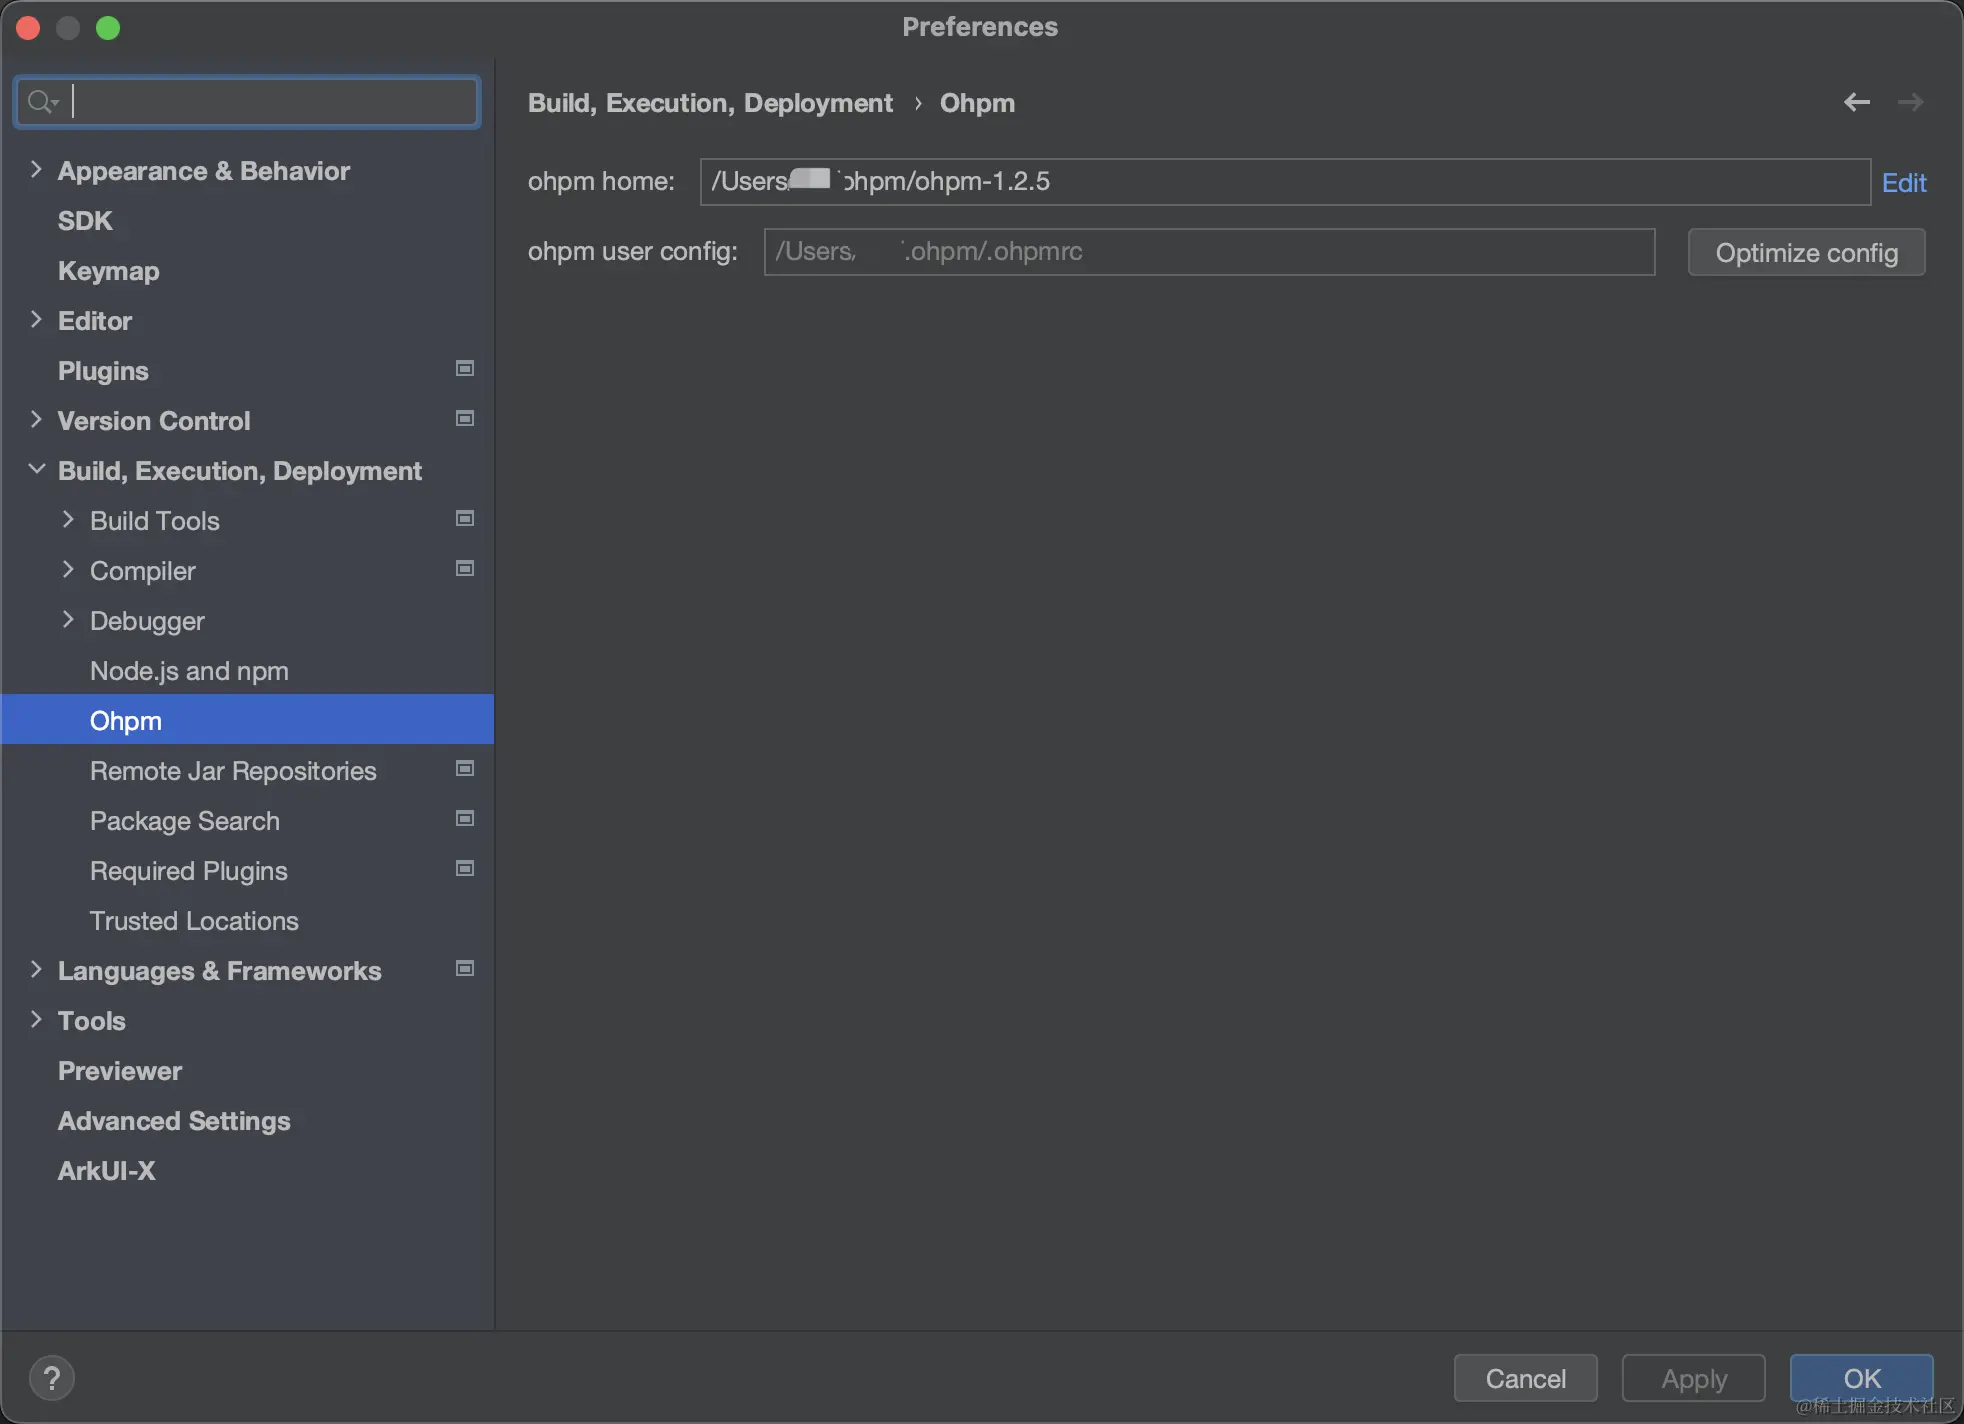
Task: Open the Keymap settings page
Action: click(x=108, y=271)
